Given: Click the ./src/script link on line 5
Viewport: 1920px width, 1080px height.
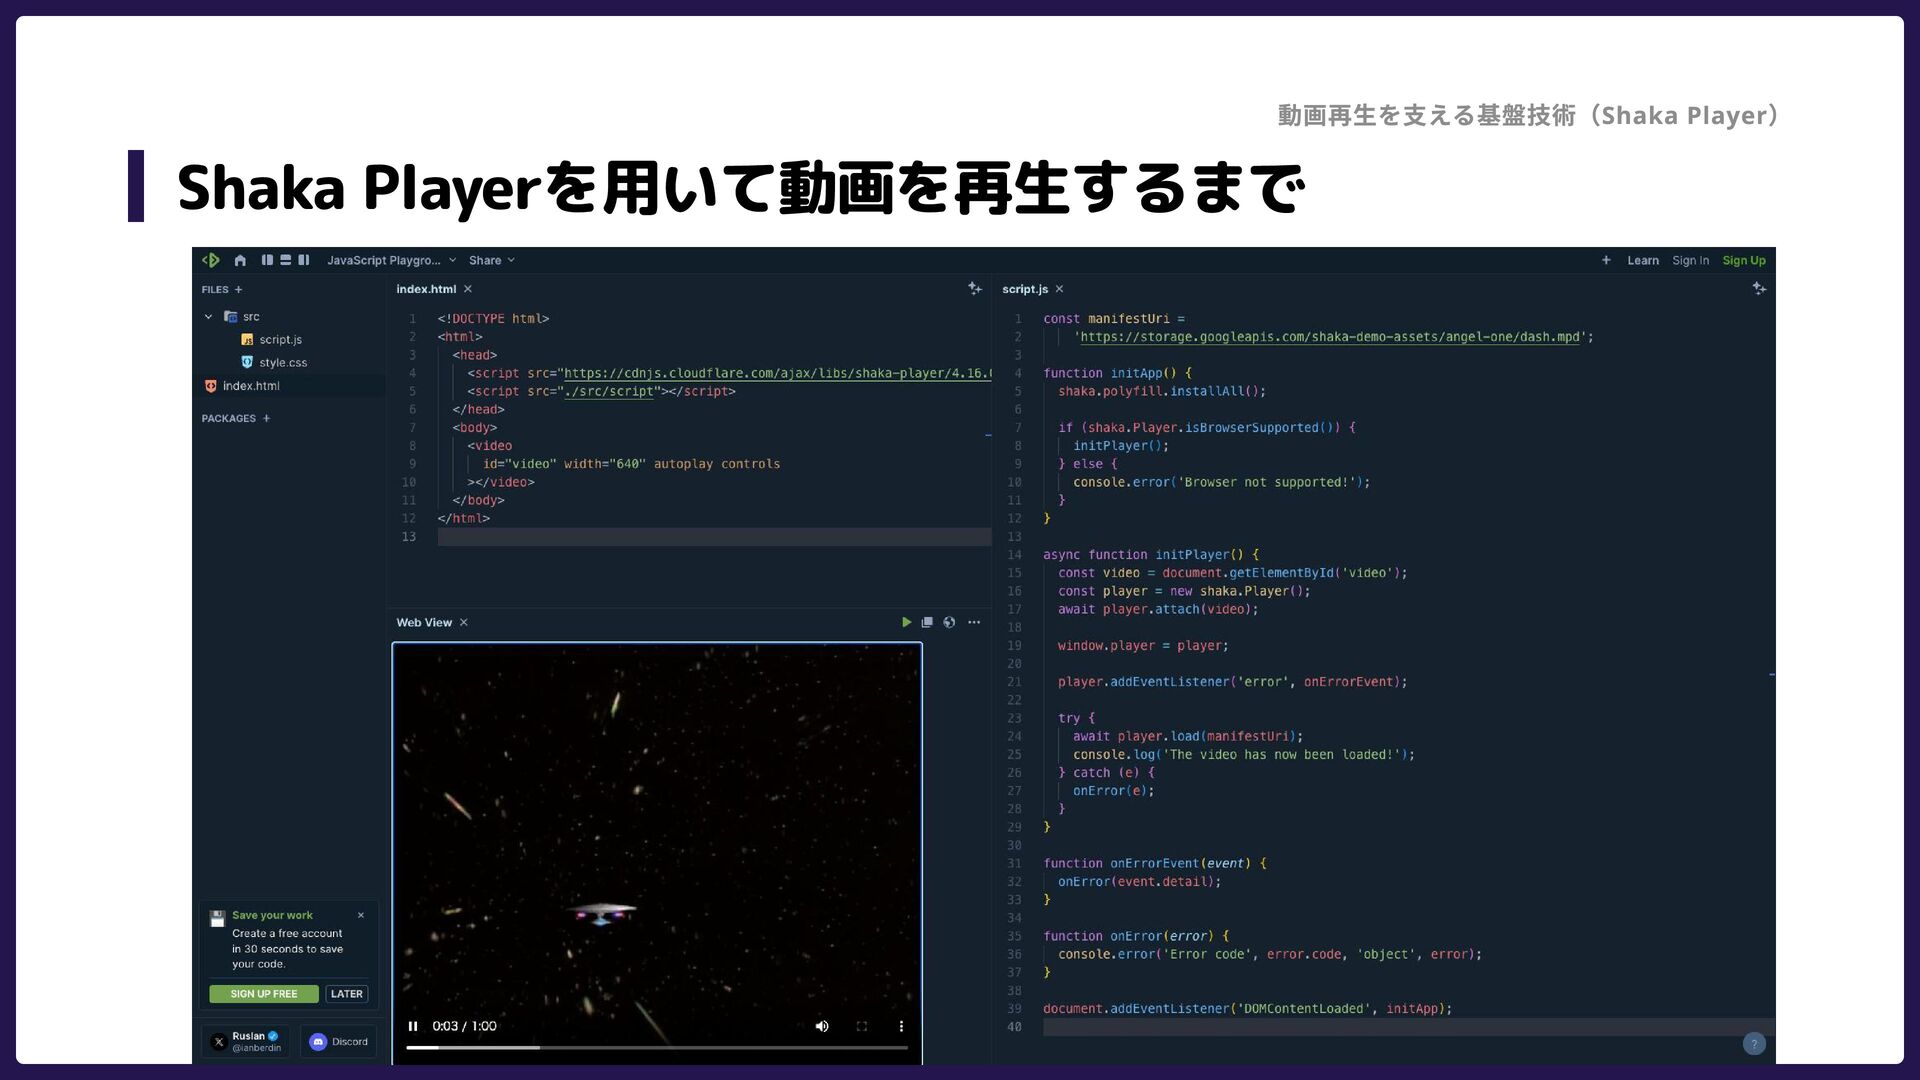Looking at the screenshot, I should [x=609, y=391].
